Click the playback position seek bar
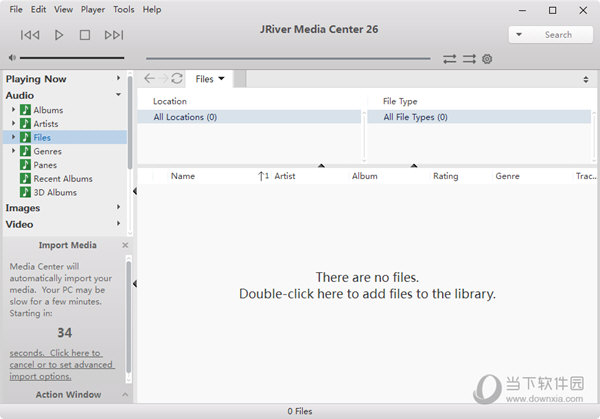 (x=288, y=59)
